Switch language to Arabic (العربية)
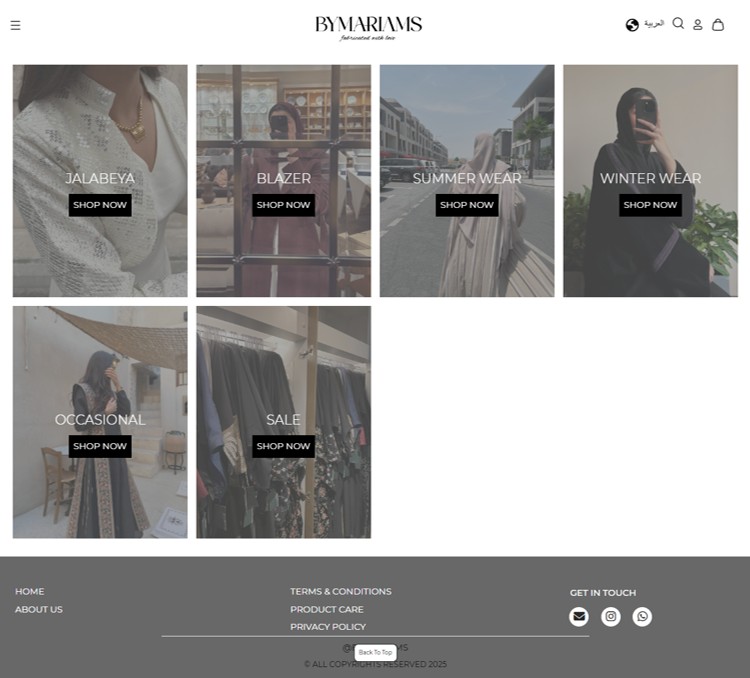 click(654, 23)
